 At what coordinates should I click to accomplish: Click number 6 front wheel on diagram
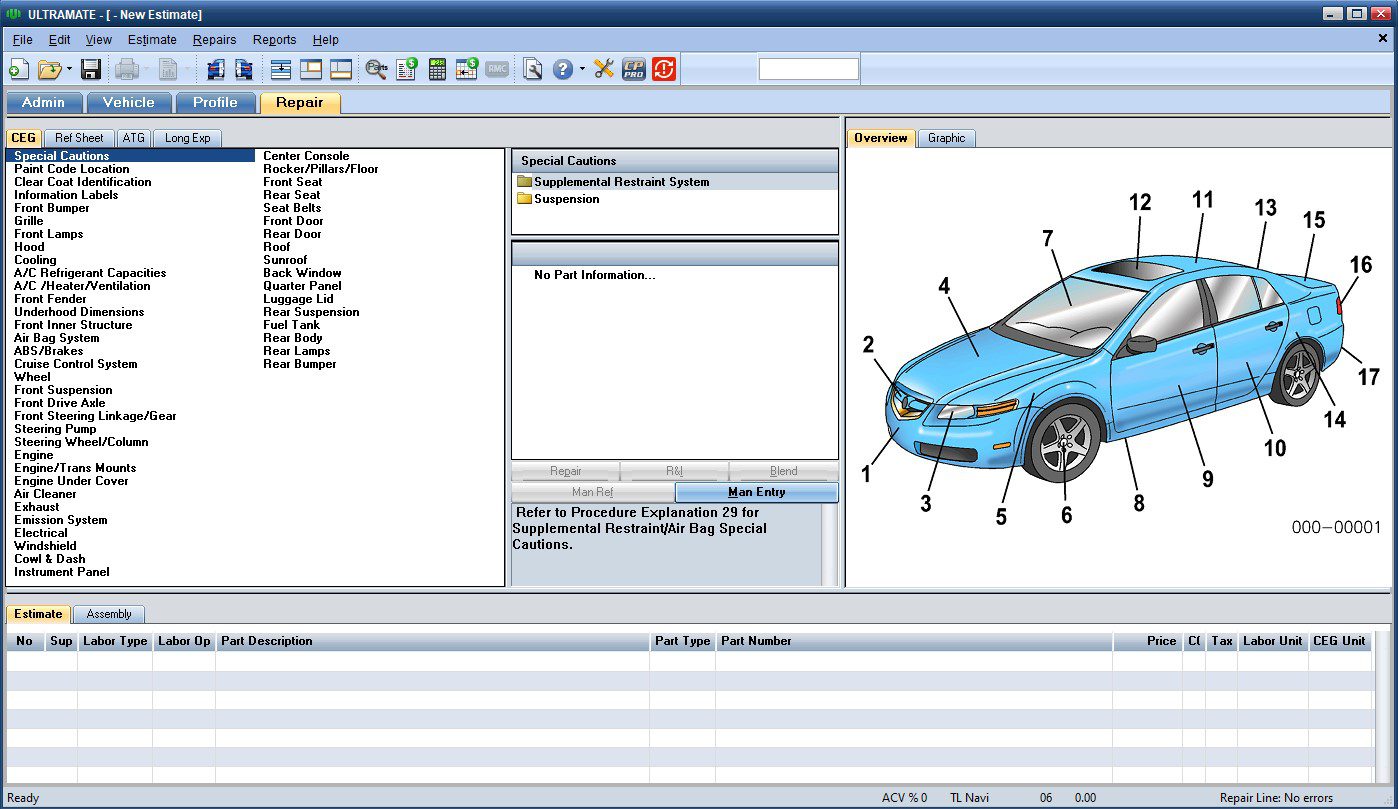(1066, 515)
